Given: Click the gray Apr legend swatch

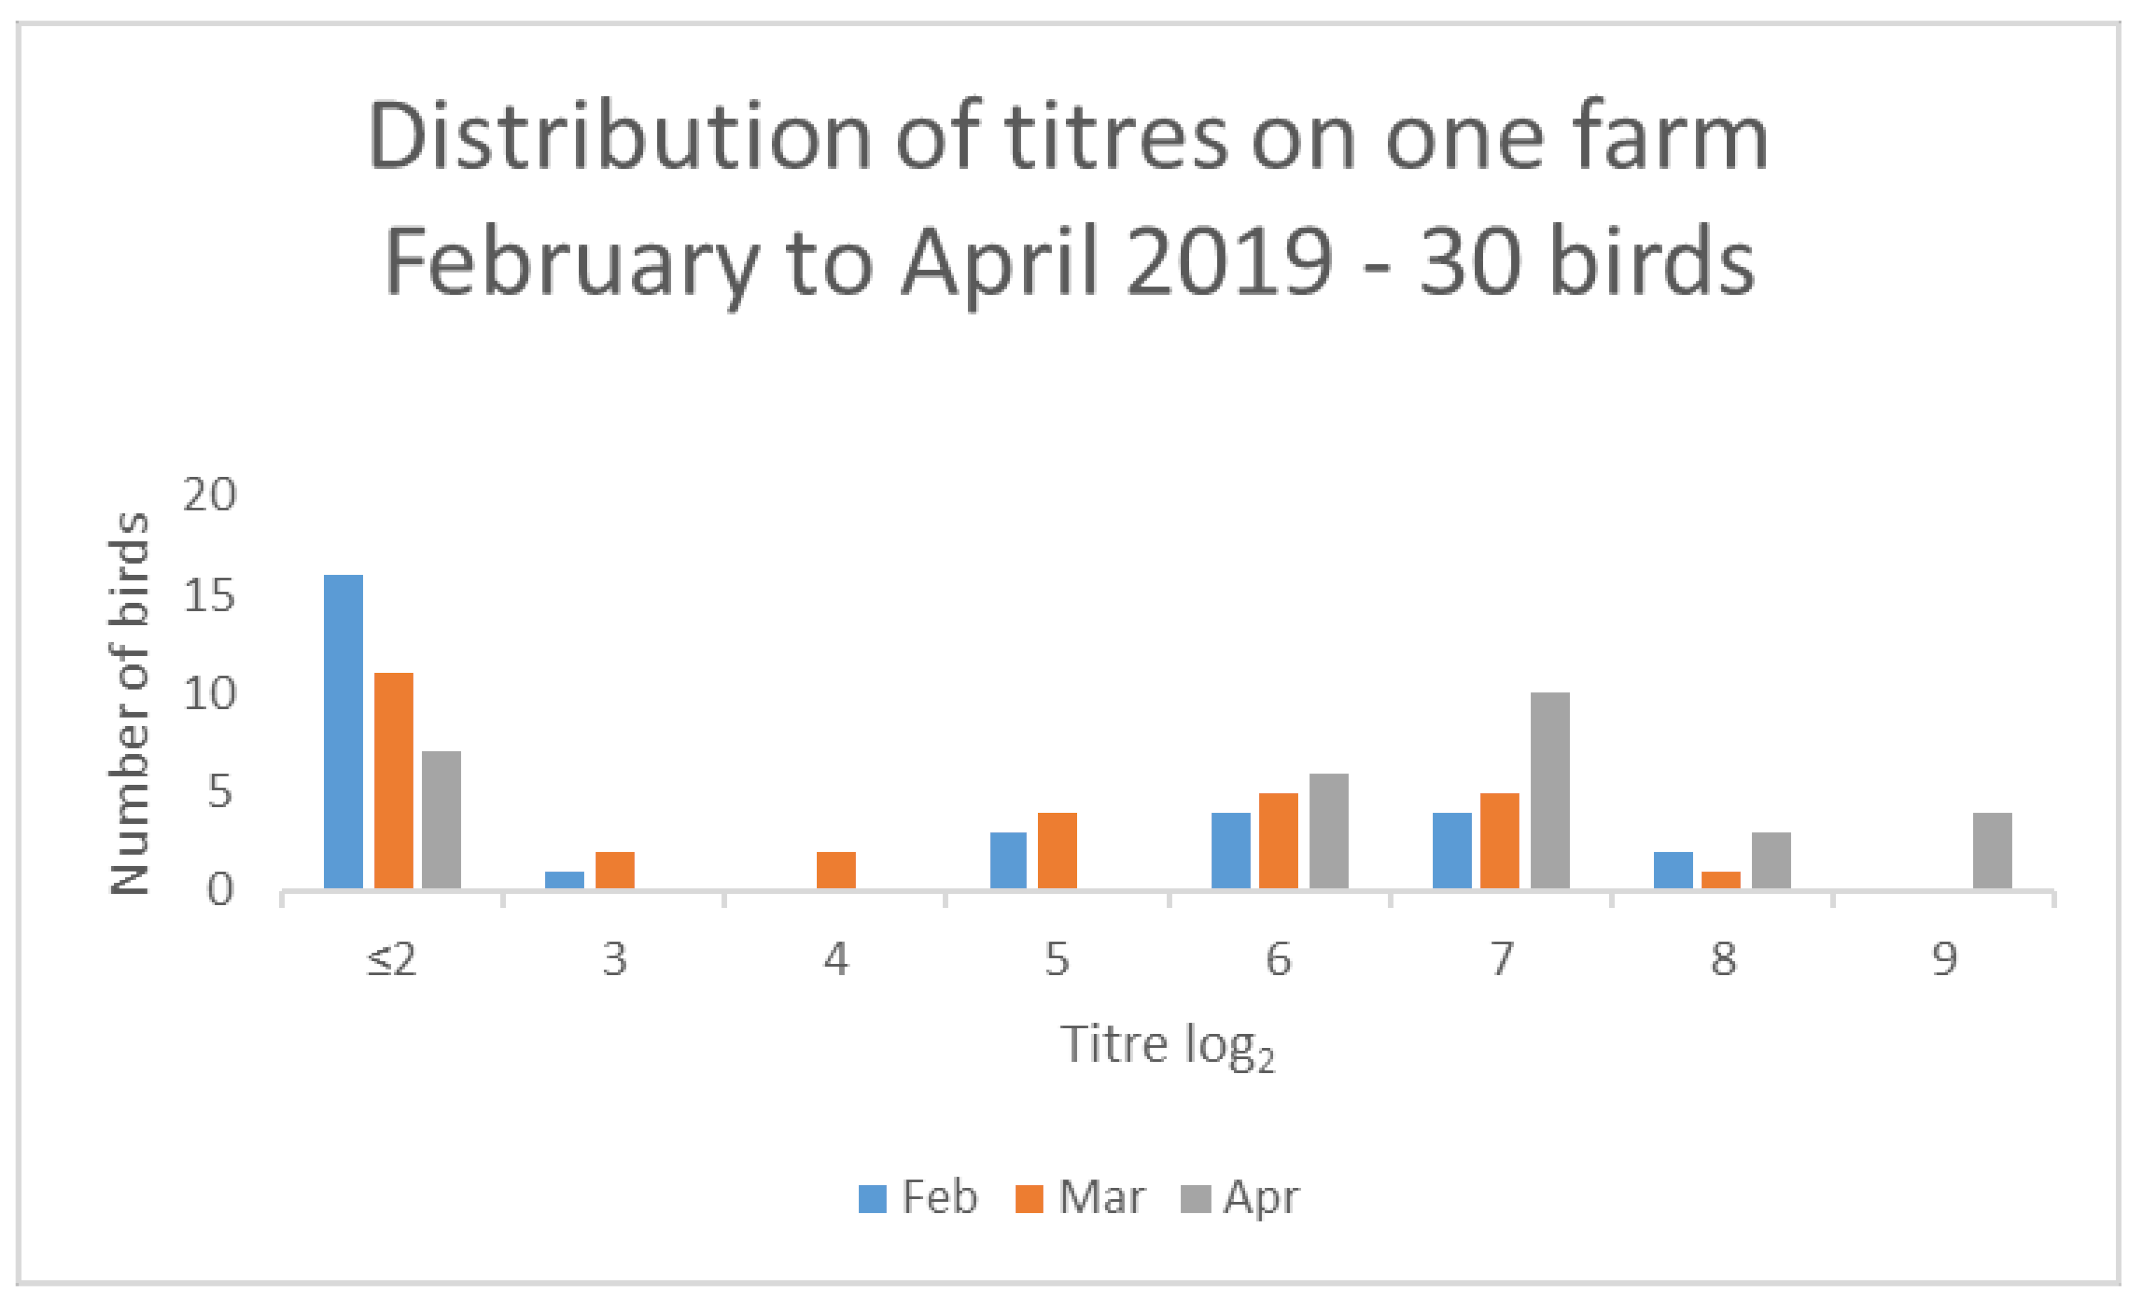Looking at the screenshot, I should [x=1195, y=1198].
